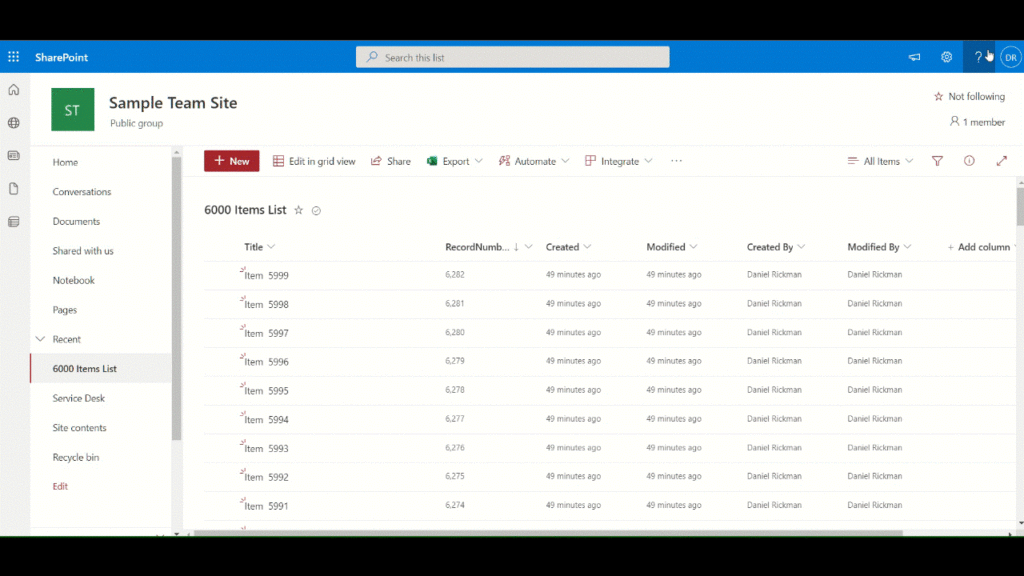The height and width of the screenshot is (576, 1024).
Task: Select the Home icon in left rail
Action: (x=13, y=90)
